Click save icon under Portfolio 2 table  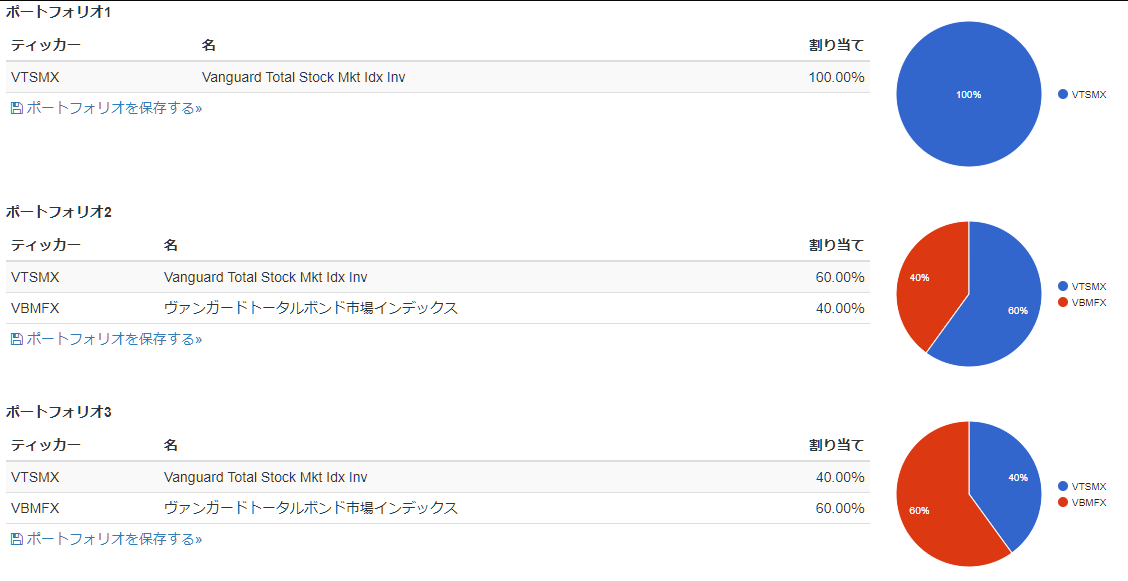tap(17, 339)
